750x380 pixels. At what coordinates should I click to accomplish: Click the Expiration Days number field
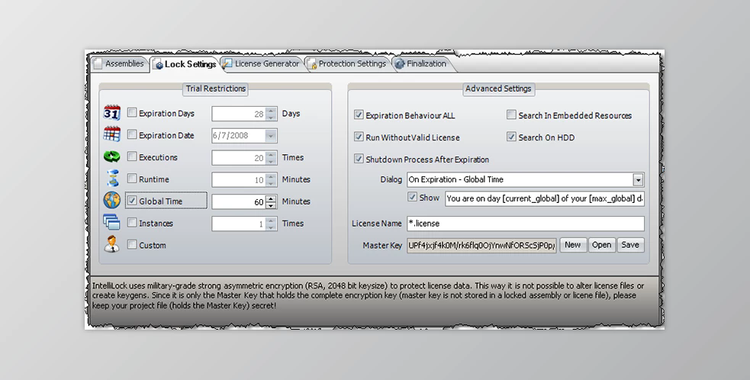[x=238, y=114]
